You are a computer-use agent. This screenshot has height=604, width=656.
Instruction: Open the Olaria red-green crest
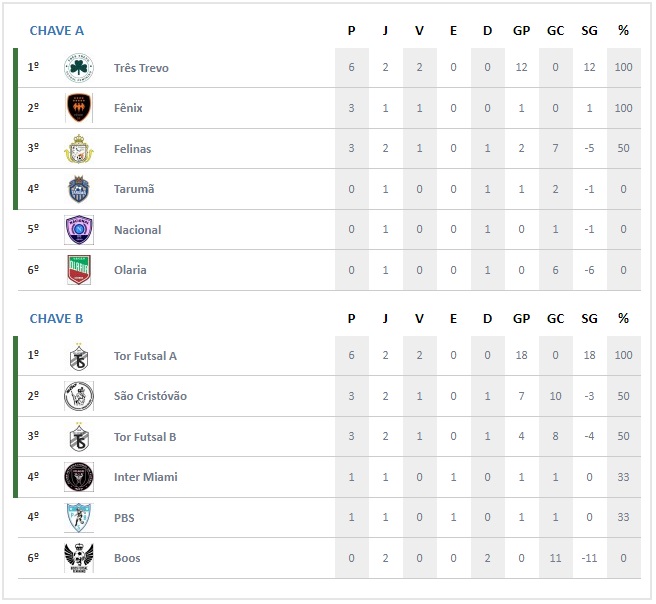(x=79, y=270)
